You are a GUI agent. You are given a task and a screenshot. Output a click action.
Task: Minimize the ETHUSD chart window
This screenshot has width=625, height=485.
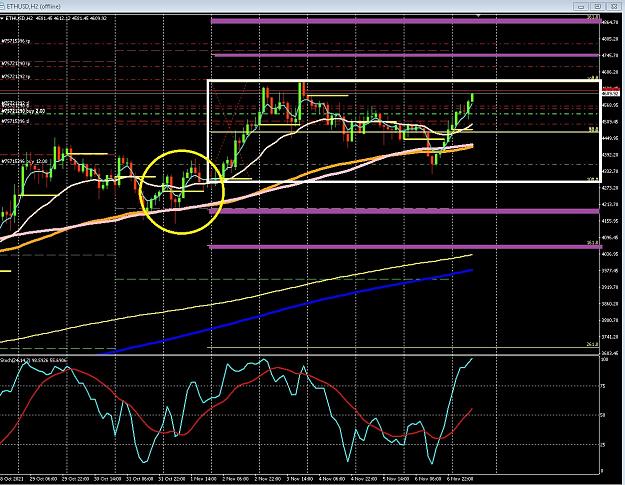pyautogui.click(x=581, y=6)
